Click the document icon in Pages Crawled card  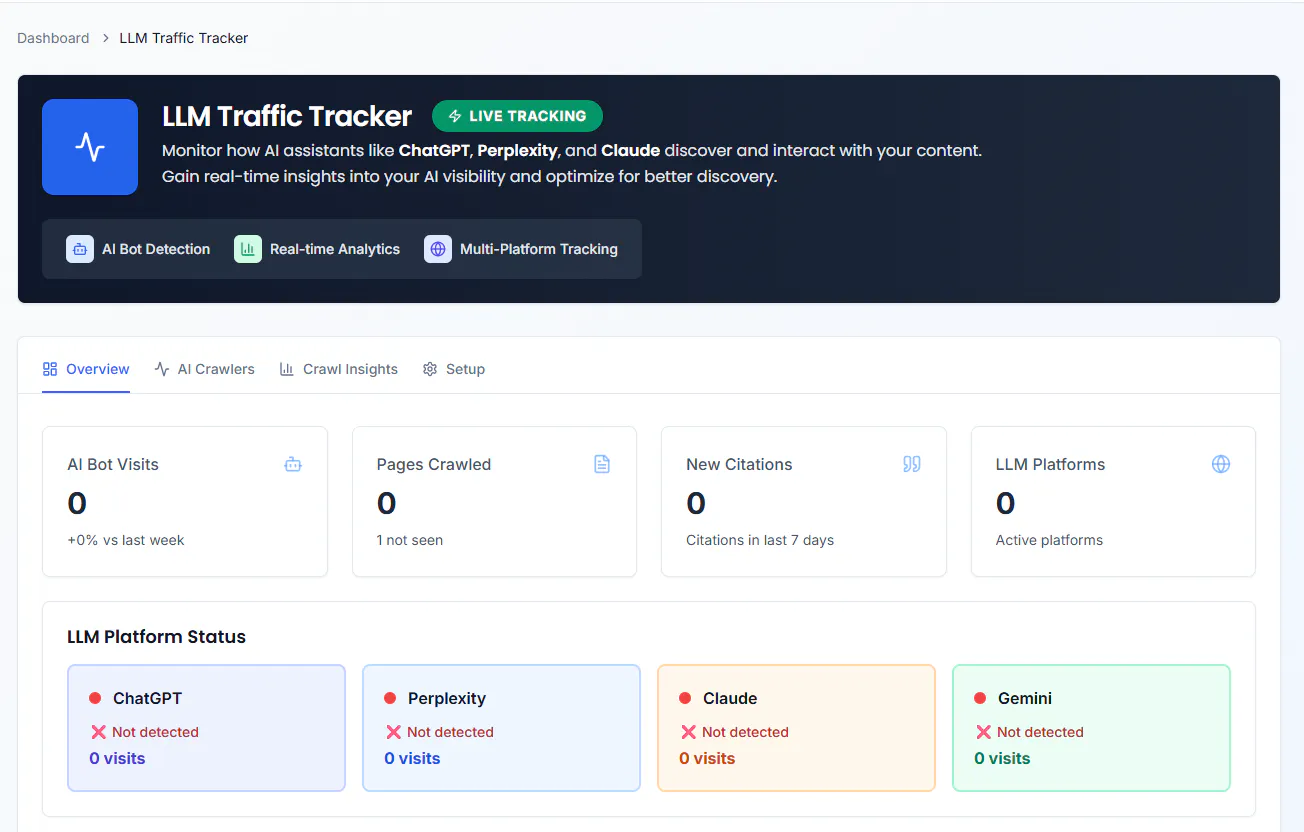(x=602, y=464)
